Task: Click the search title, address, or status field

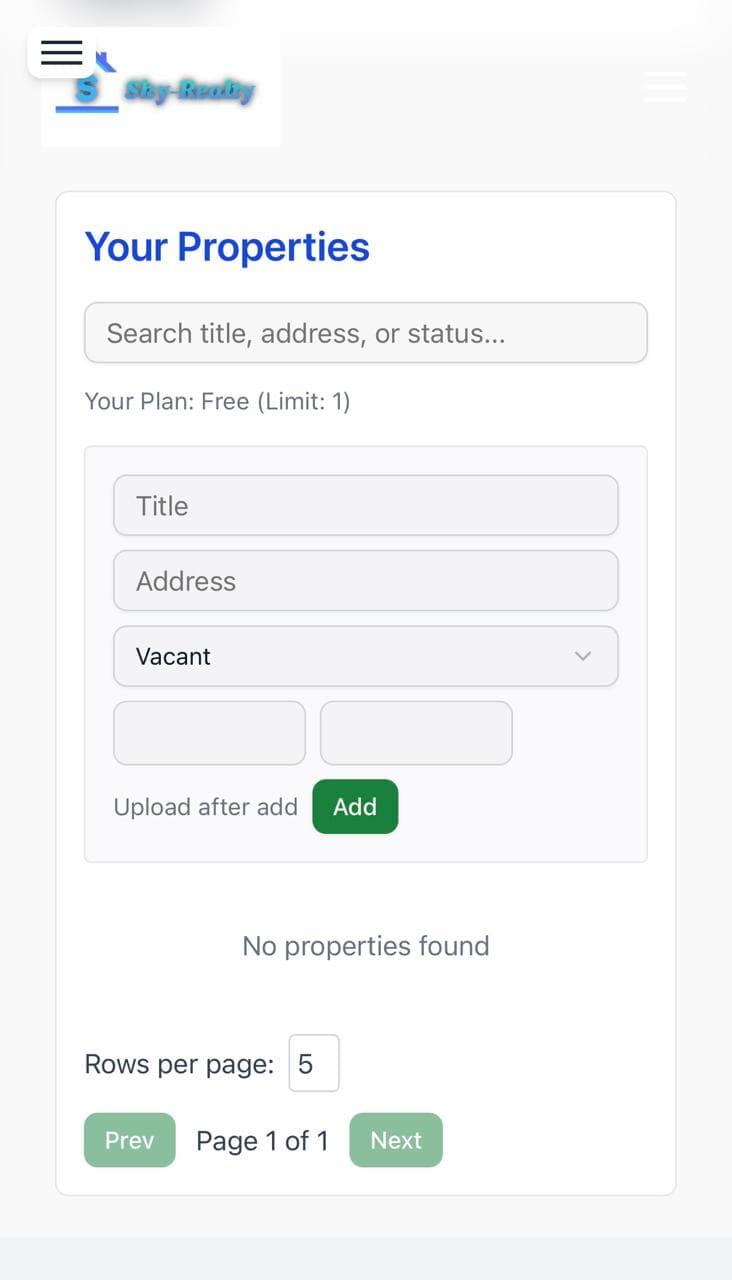Action: (366, 332)
